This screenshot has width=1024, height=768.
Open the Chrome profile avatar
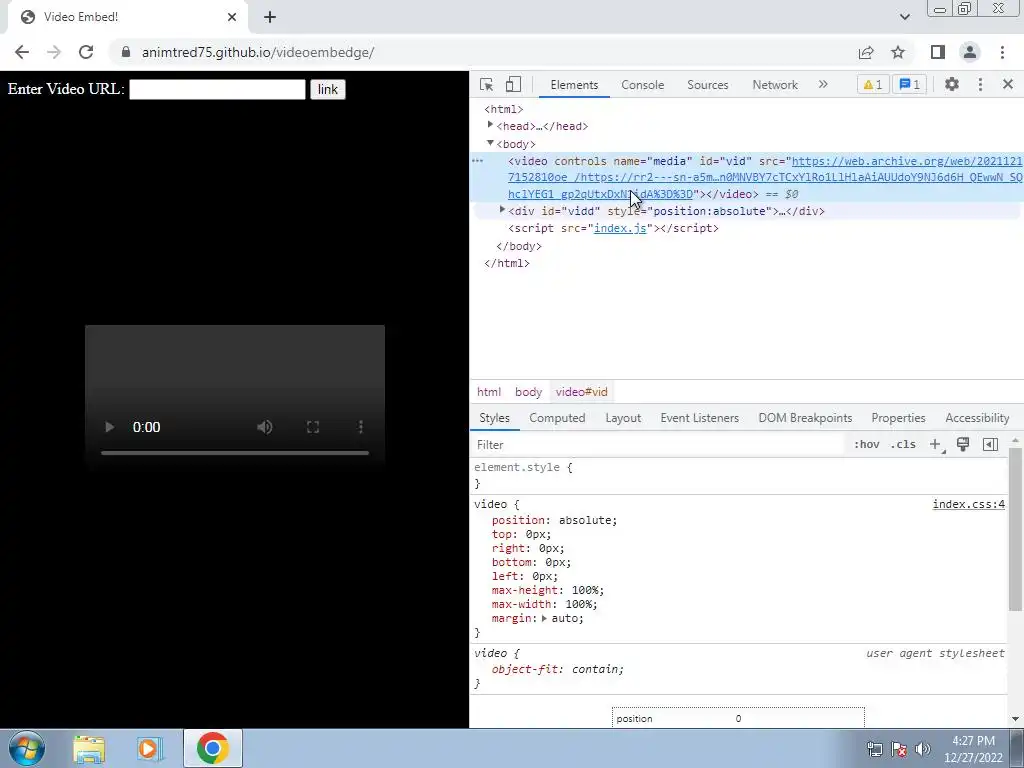pos(970,52)
